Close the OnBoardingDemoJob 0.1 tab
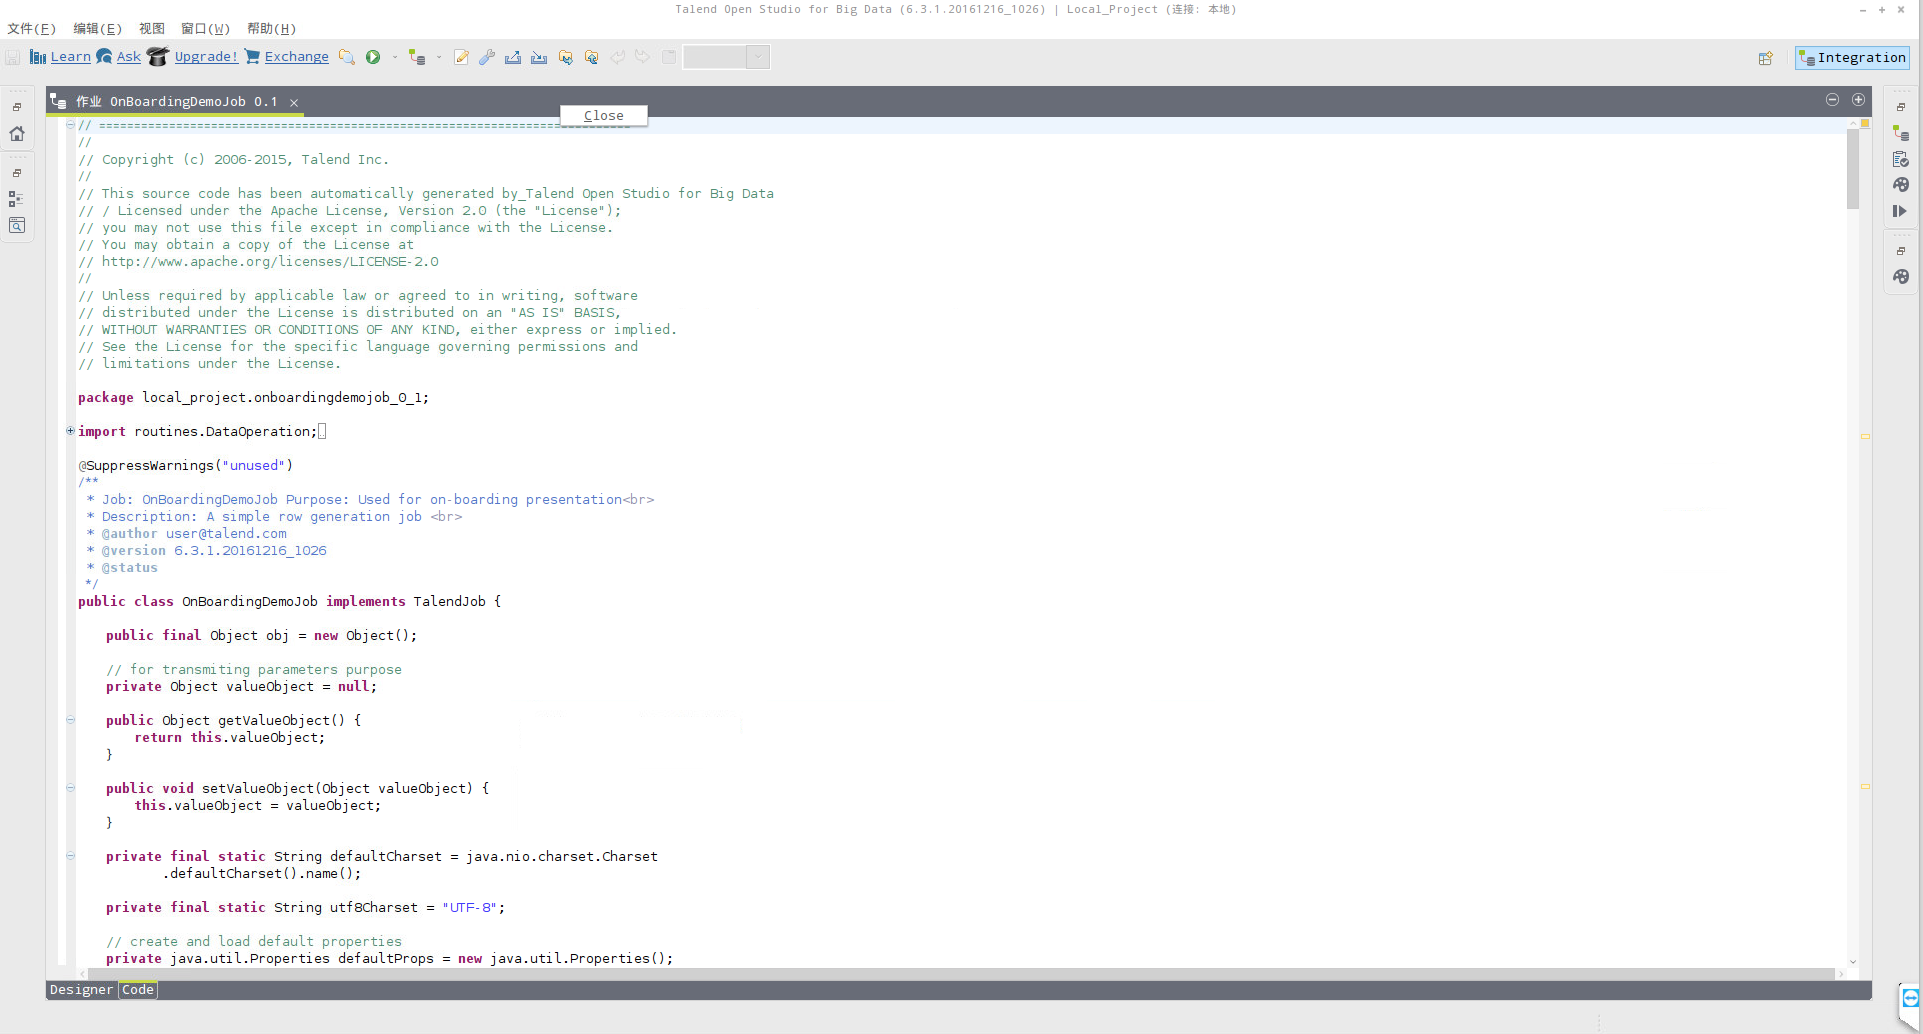Viewport: 1923px width, 1034px height. click(x=294, y=102)
